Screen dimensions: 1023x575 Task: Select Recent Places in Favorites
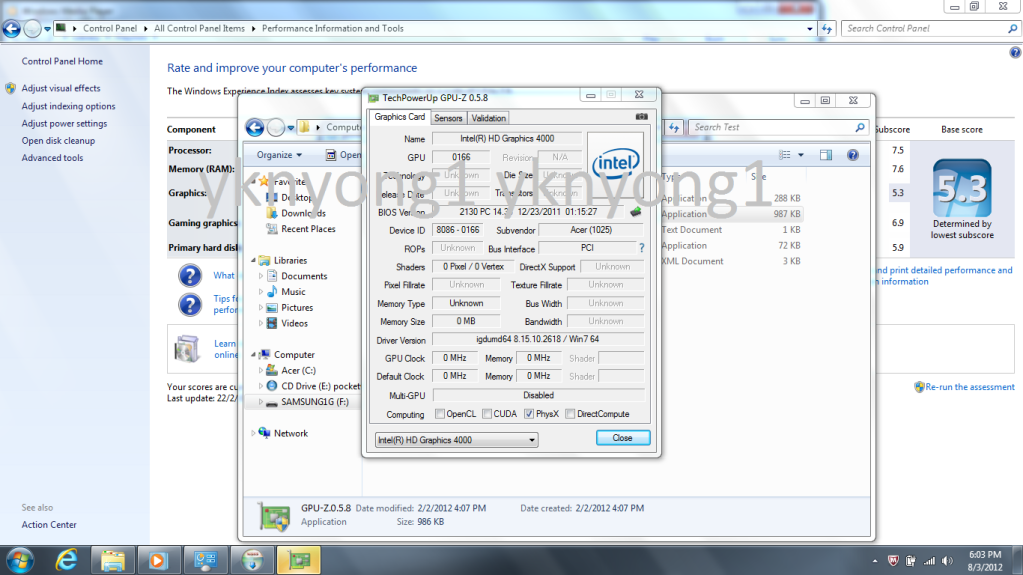click(x=308, y=229)
